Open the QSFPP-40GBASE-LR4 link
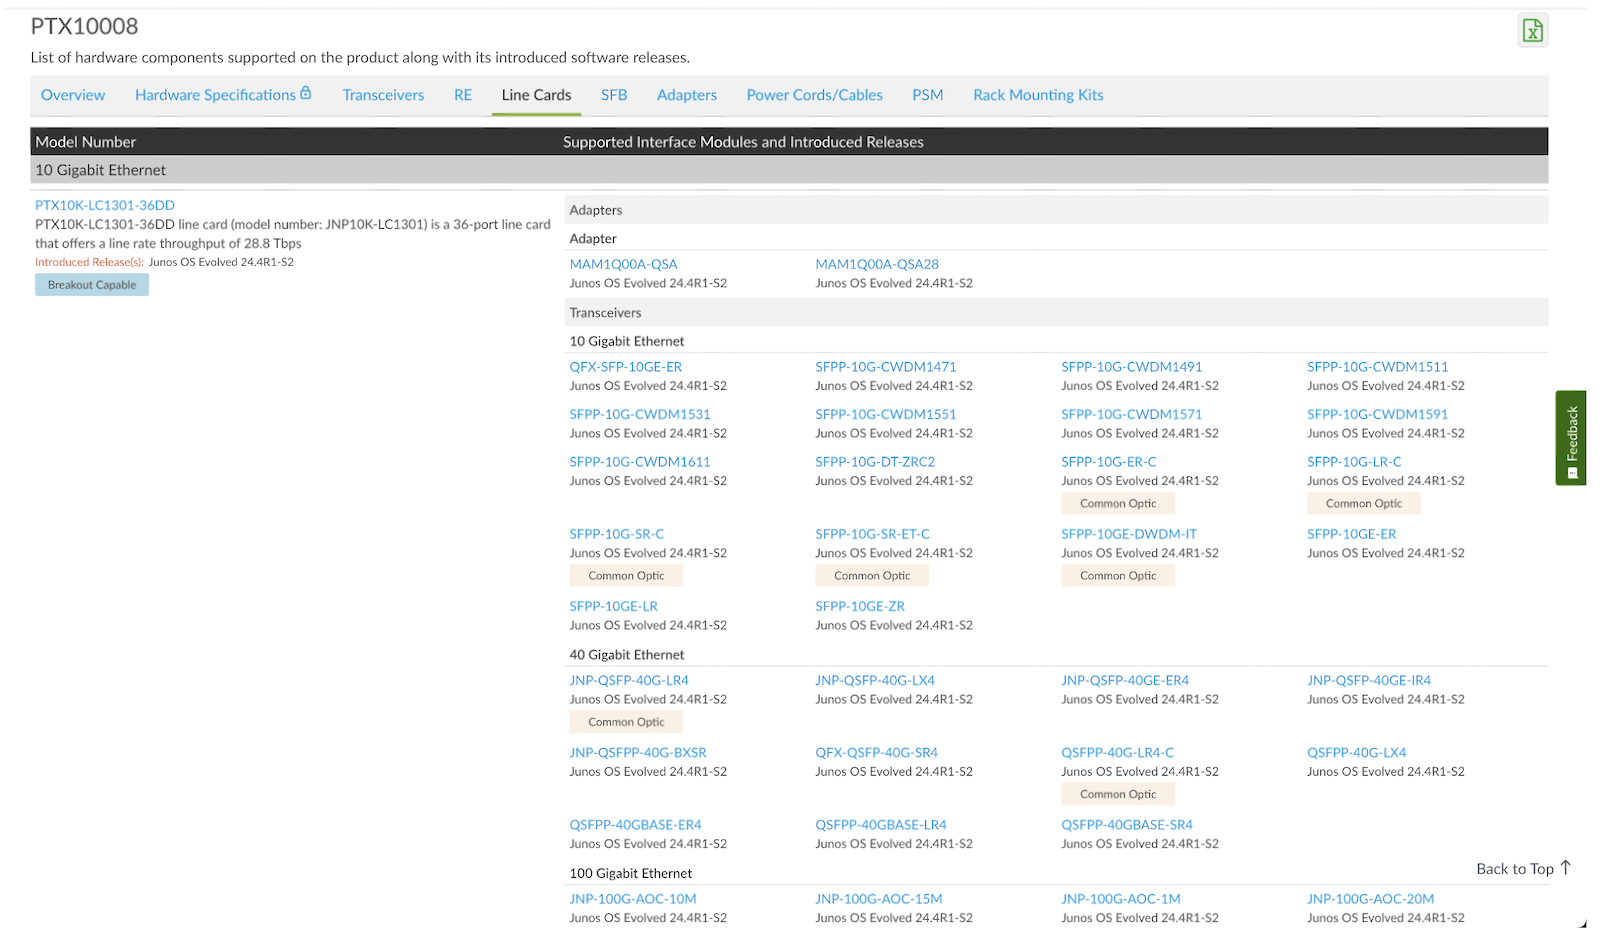 [881, 825]
